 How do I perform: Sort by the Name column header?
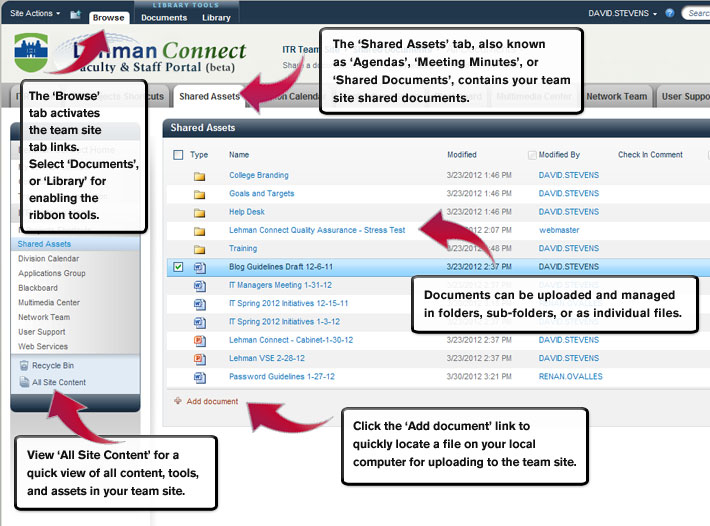click(239, 155)
